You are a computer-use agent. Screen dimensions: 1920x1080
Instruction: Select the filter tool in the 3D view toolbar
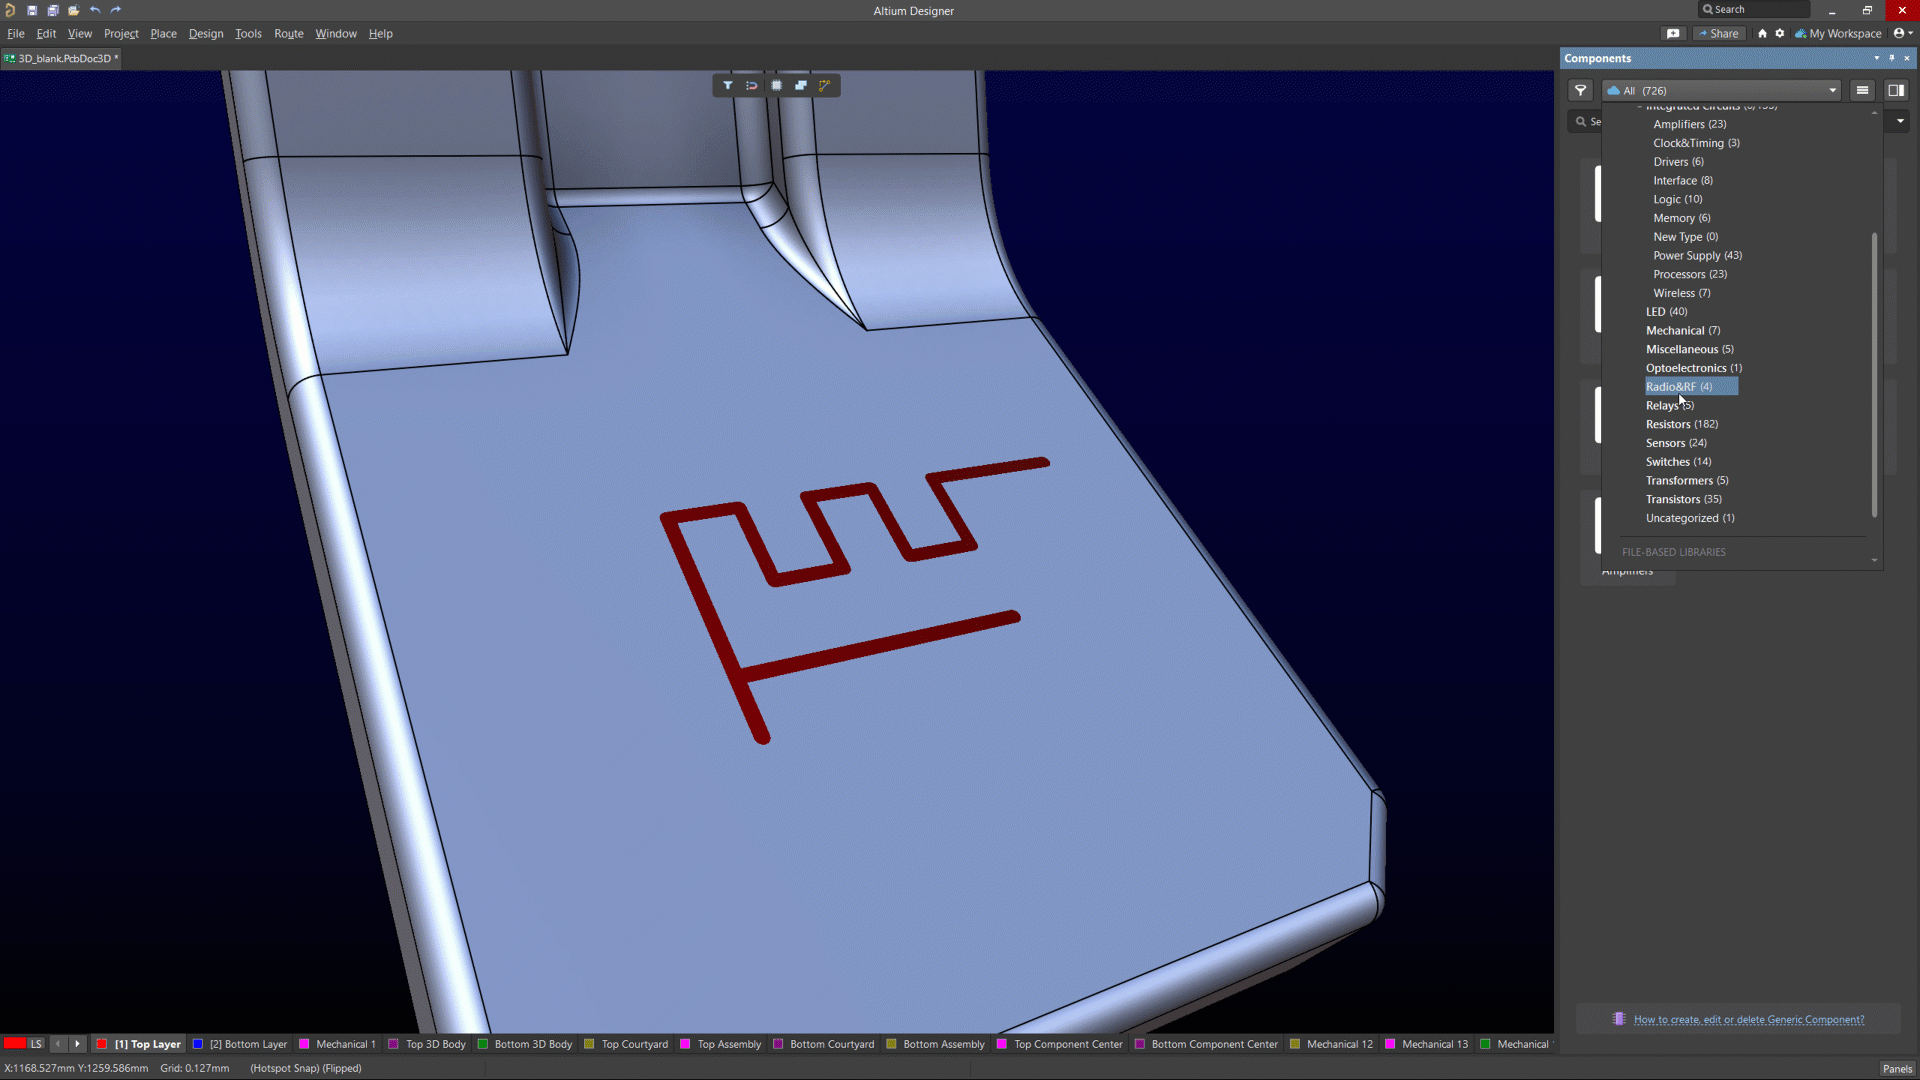coord(728,86)
